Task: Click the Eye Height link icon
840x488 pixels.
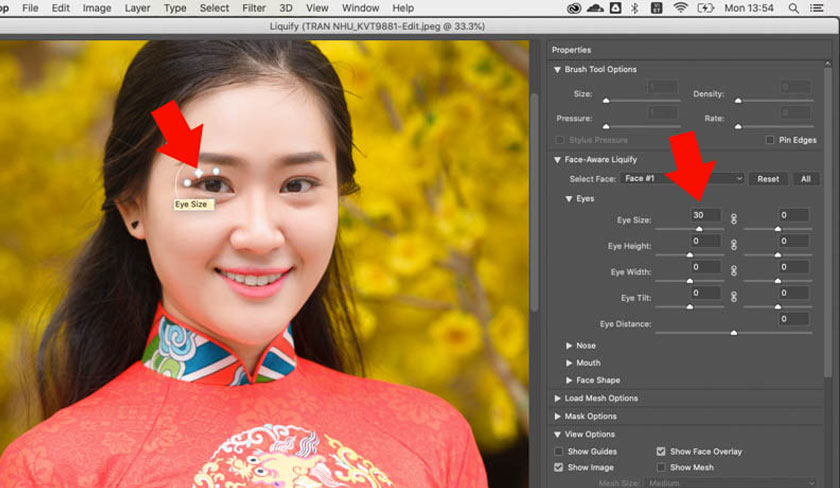Action: [733, 245]
